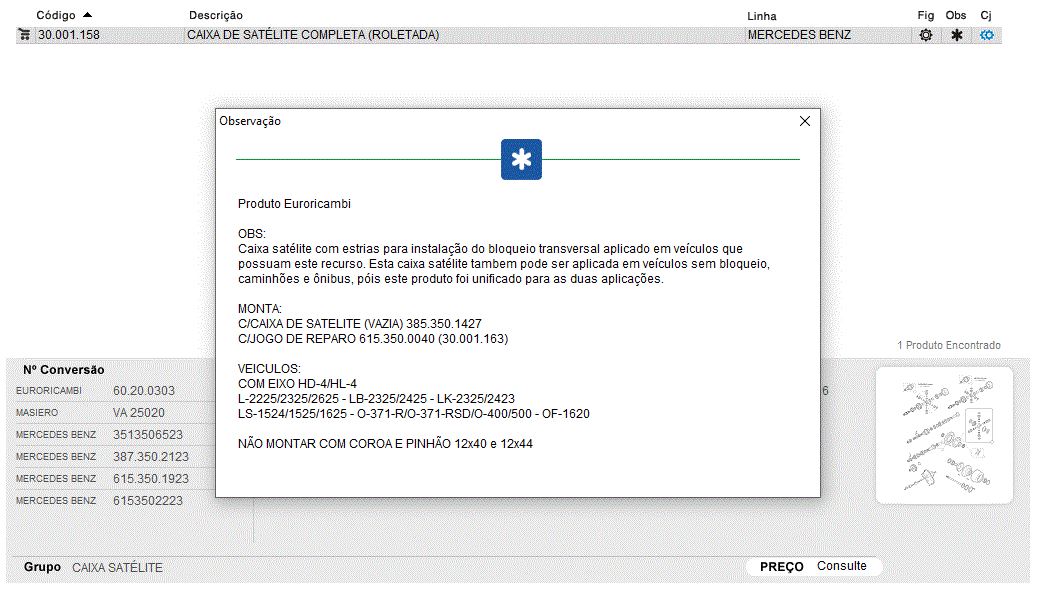Screen dimensions: 1043x589
Task: Sort by the Código column arrow
Action: (87, 15)
